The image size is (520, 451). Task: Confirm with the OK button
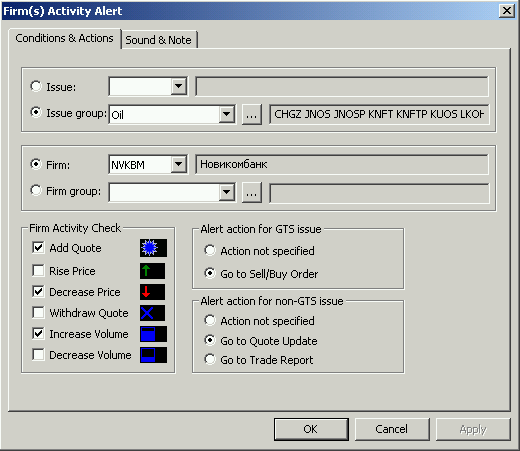click(311, 429)
